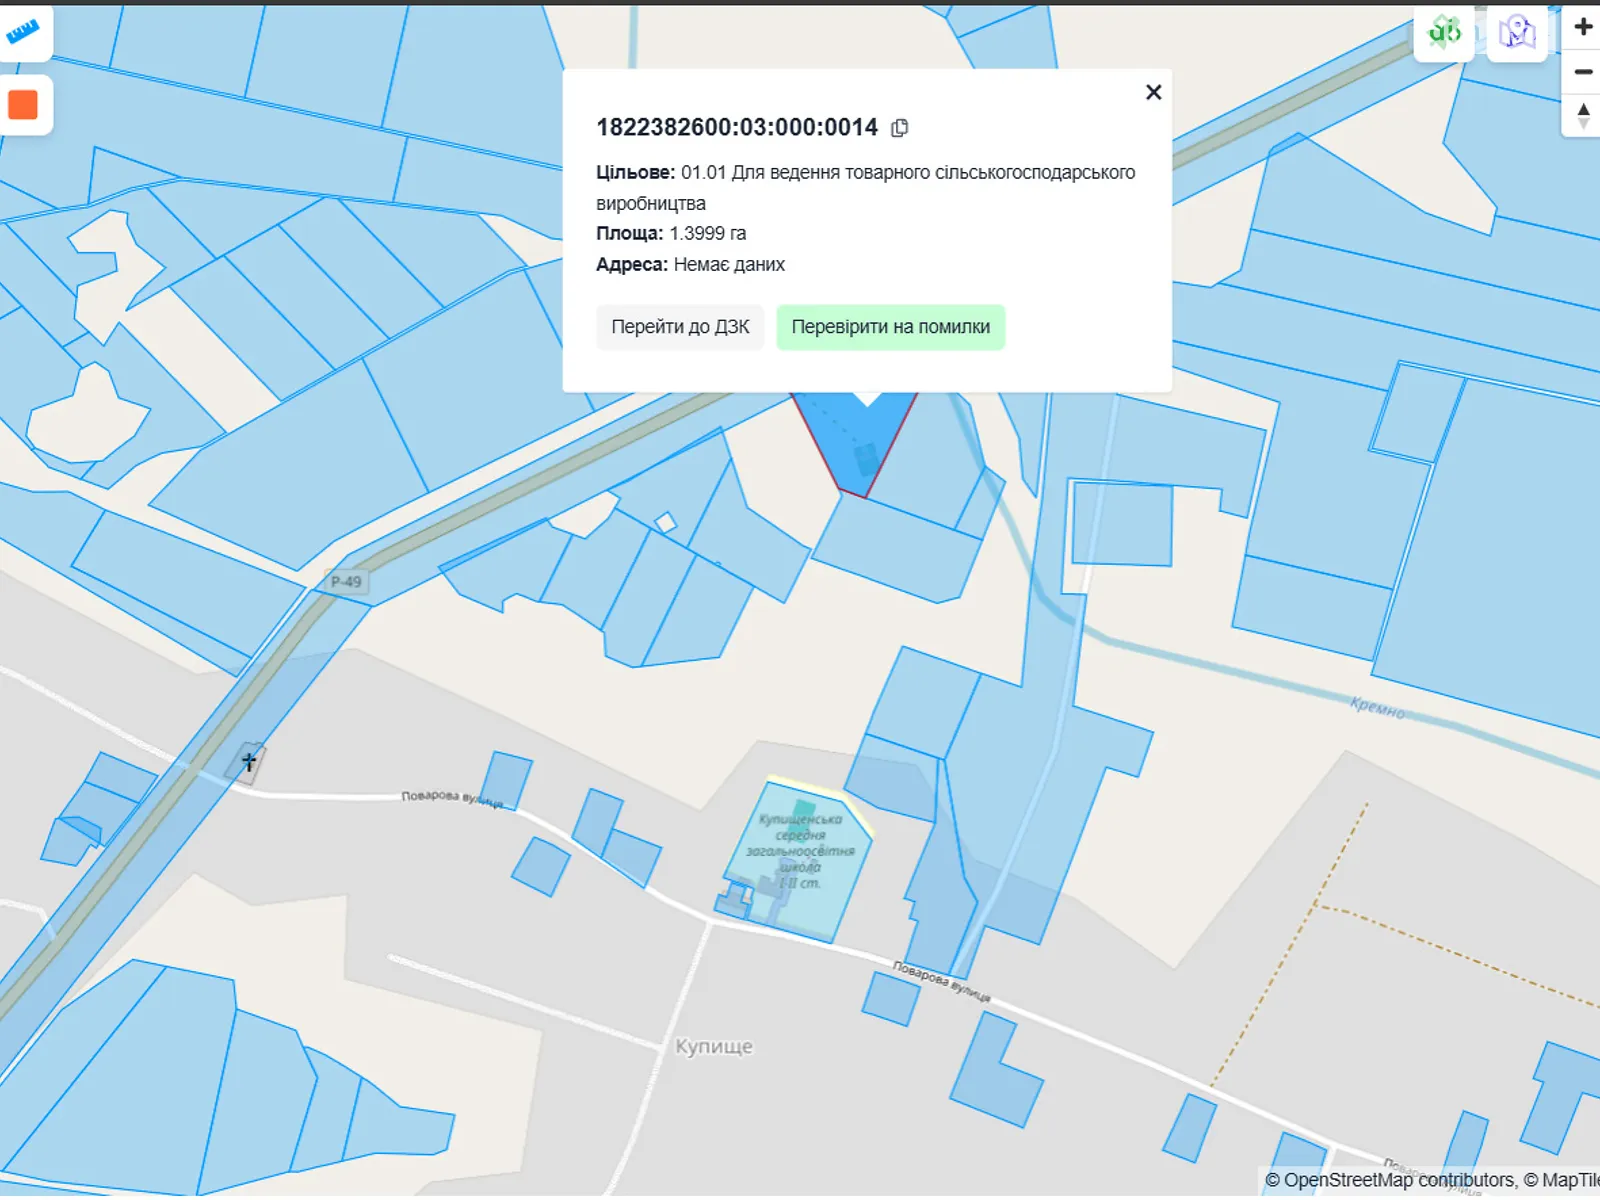The width and height of the screenshot is (1600, 1200).
Task: Click the church cross marker on map
Action: [248, 763]
